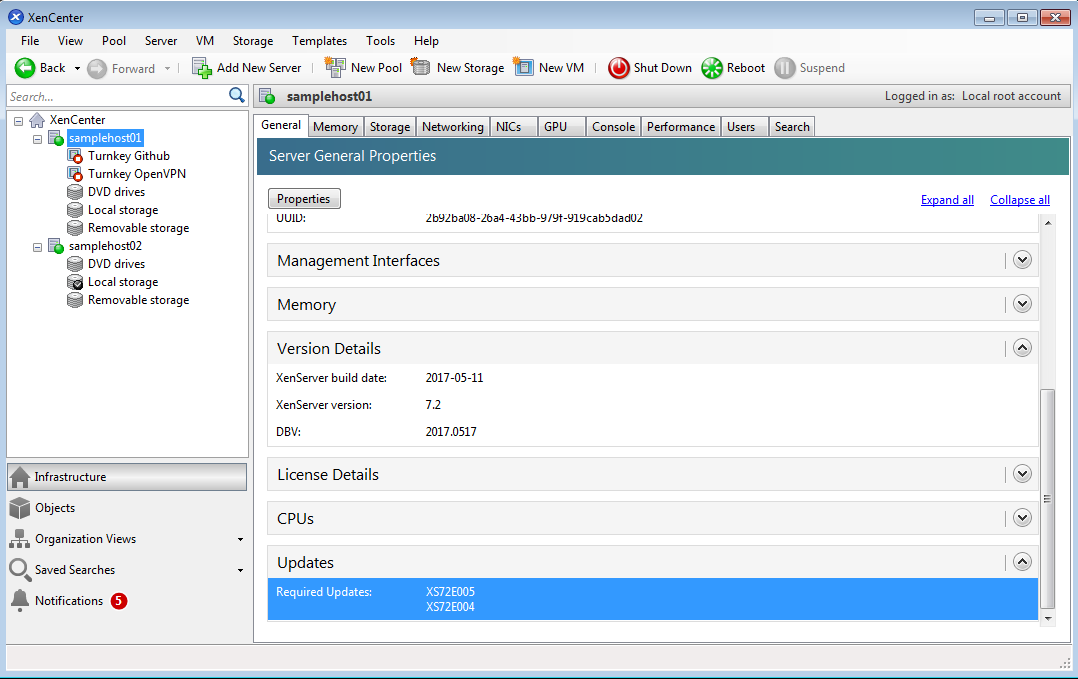Viewport: 1078px width, 679px height.
Task: Click in the Search input field
Action: tap(115, 97)
